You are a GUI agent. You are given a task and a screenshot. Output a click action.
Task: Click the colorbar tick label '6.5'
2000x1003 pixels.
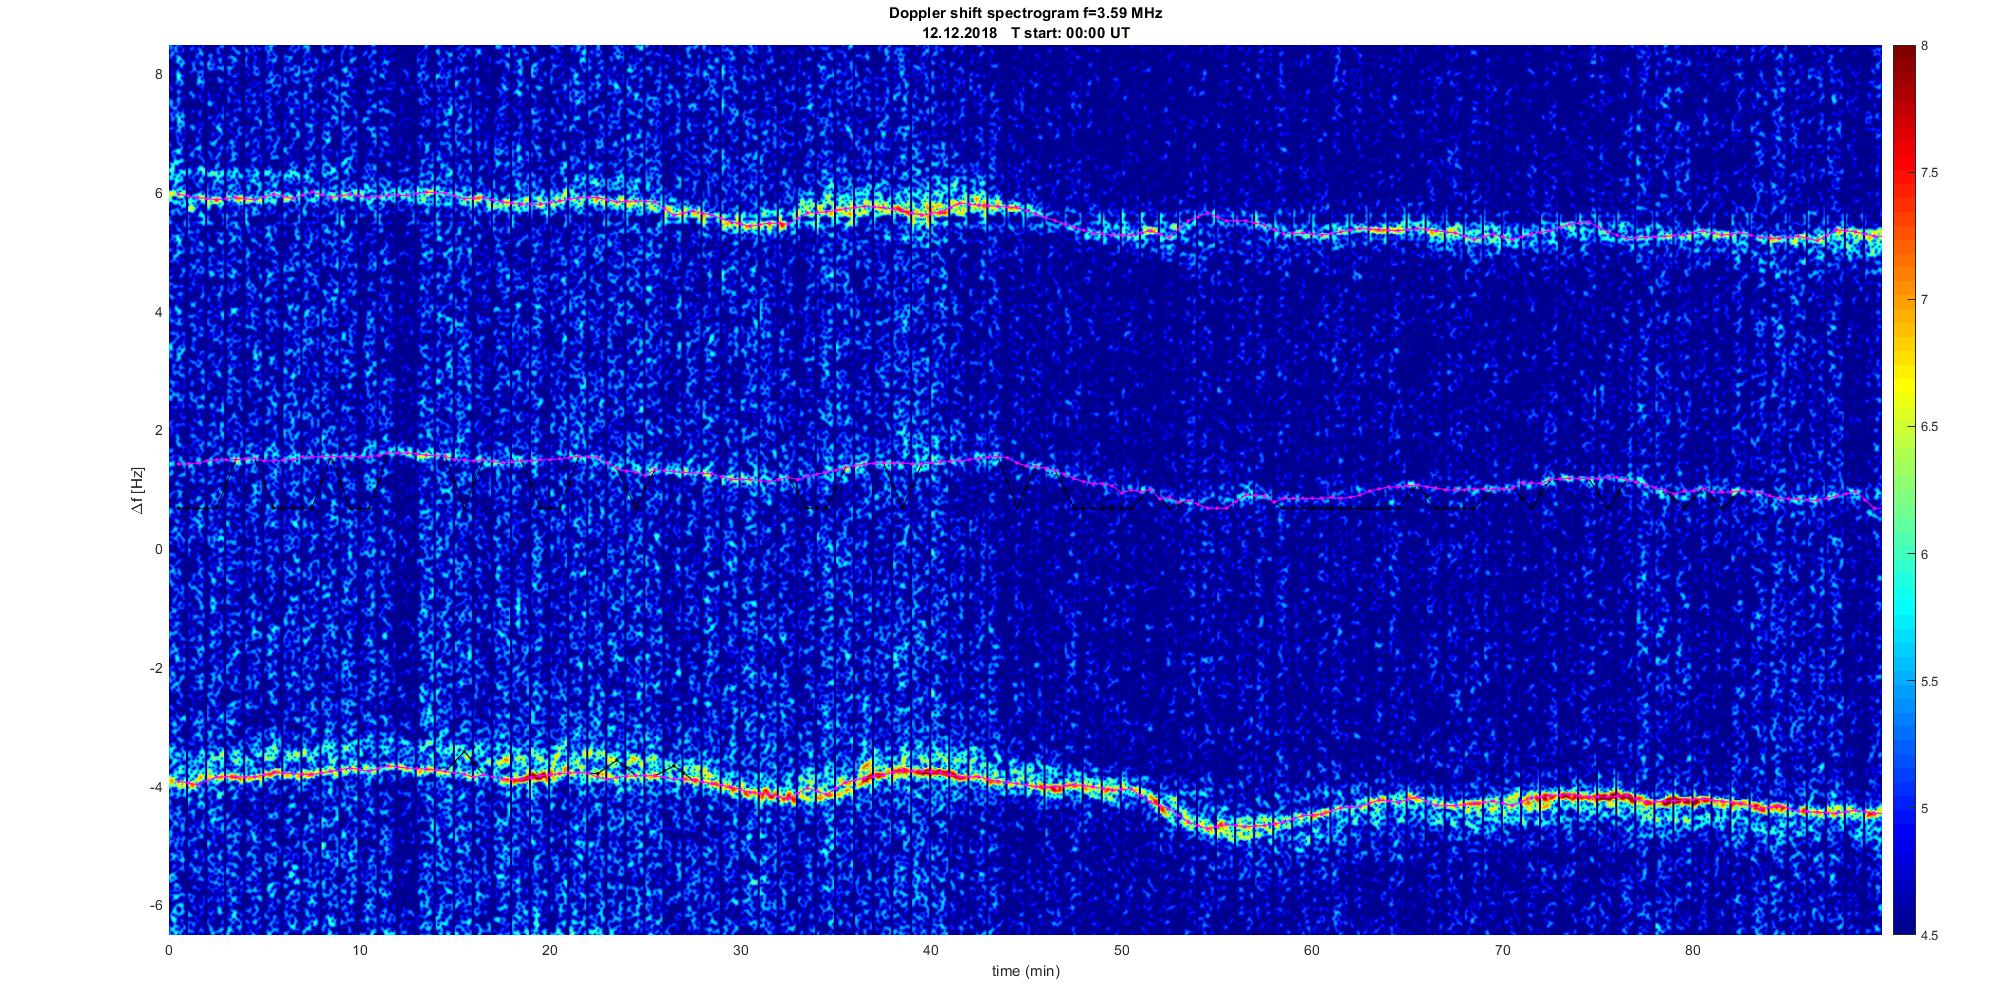tap(1930, 427)
